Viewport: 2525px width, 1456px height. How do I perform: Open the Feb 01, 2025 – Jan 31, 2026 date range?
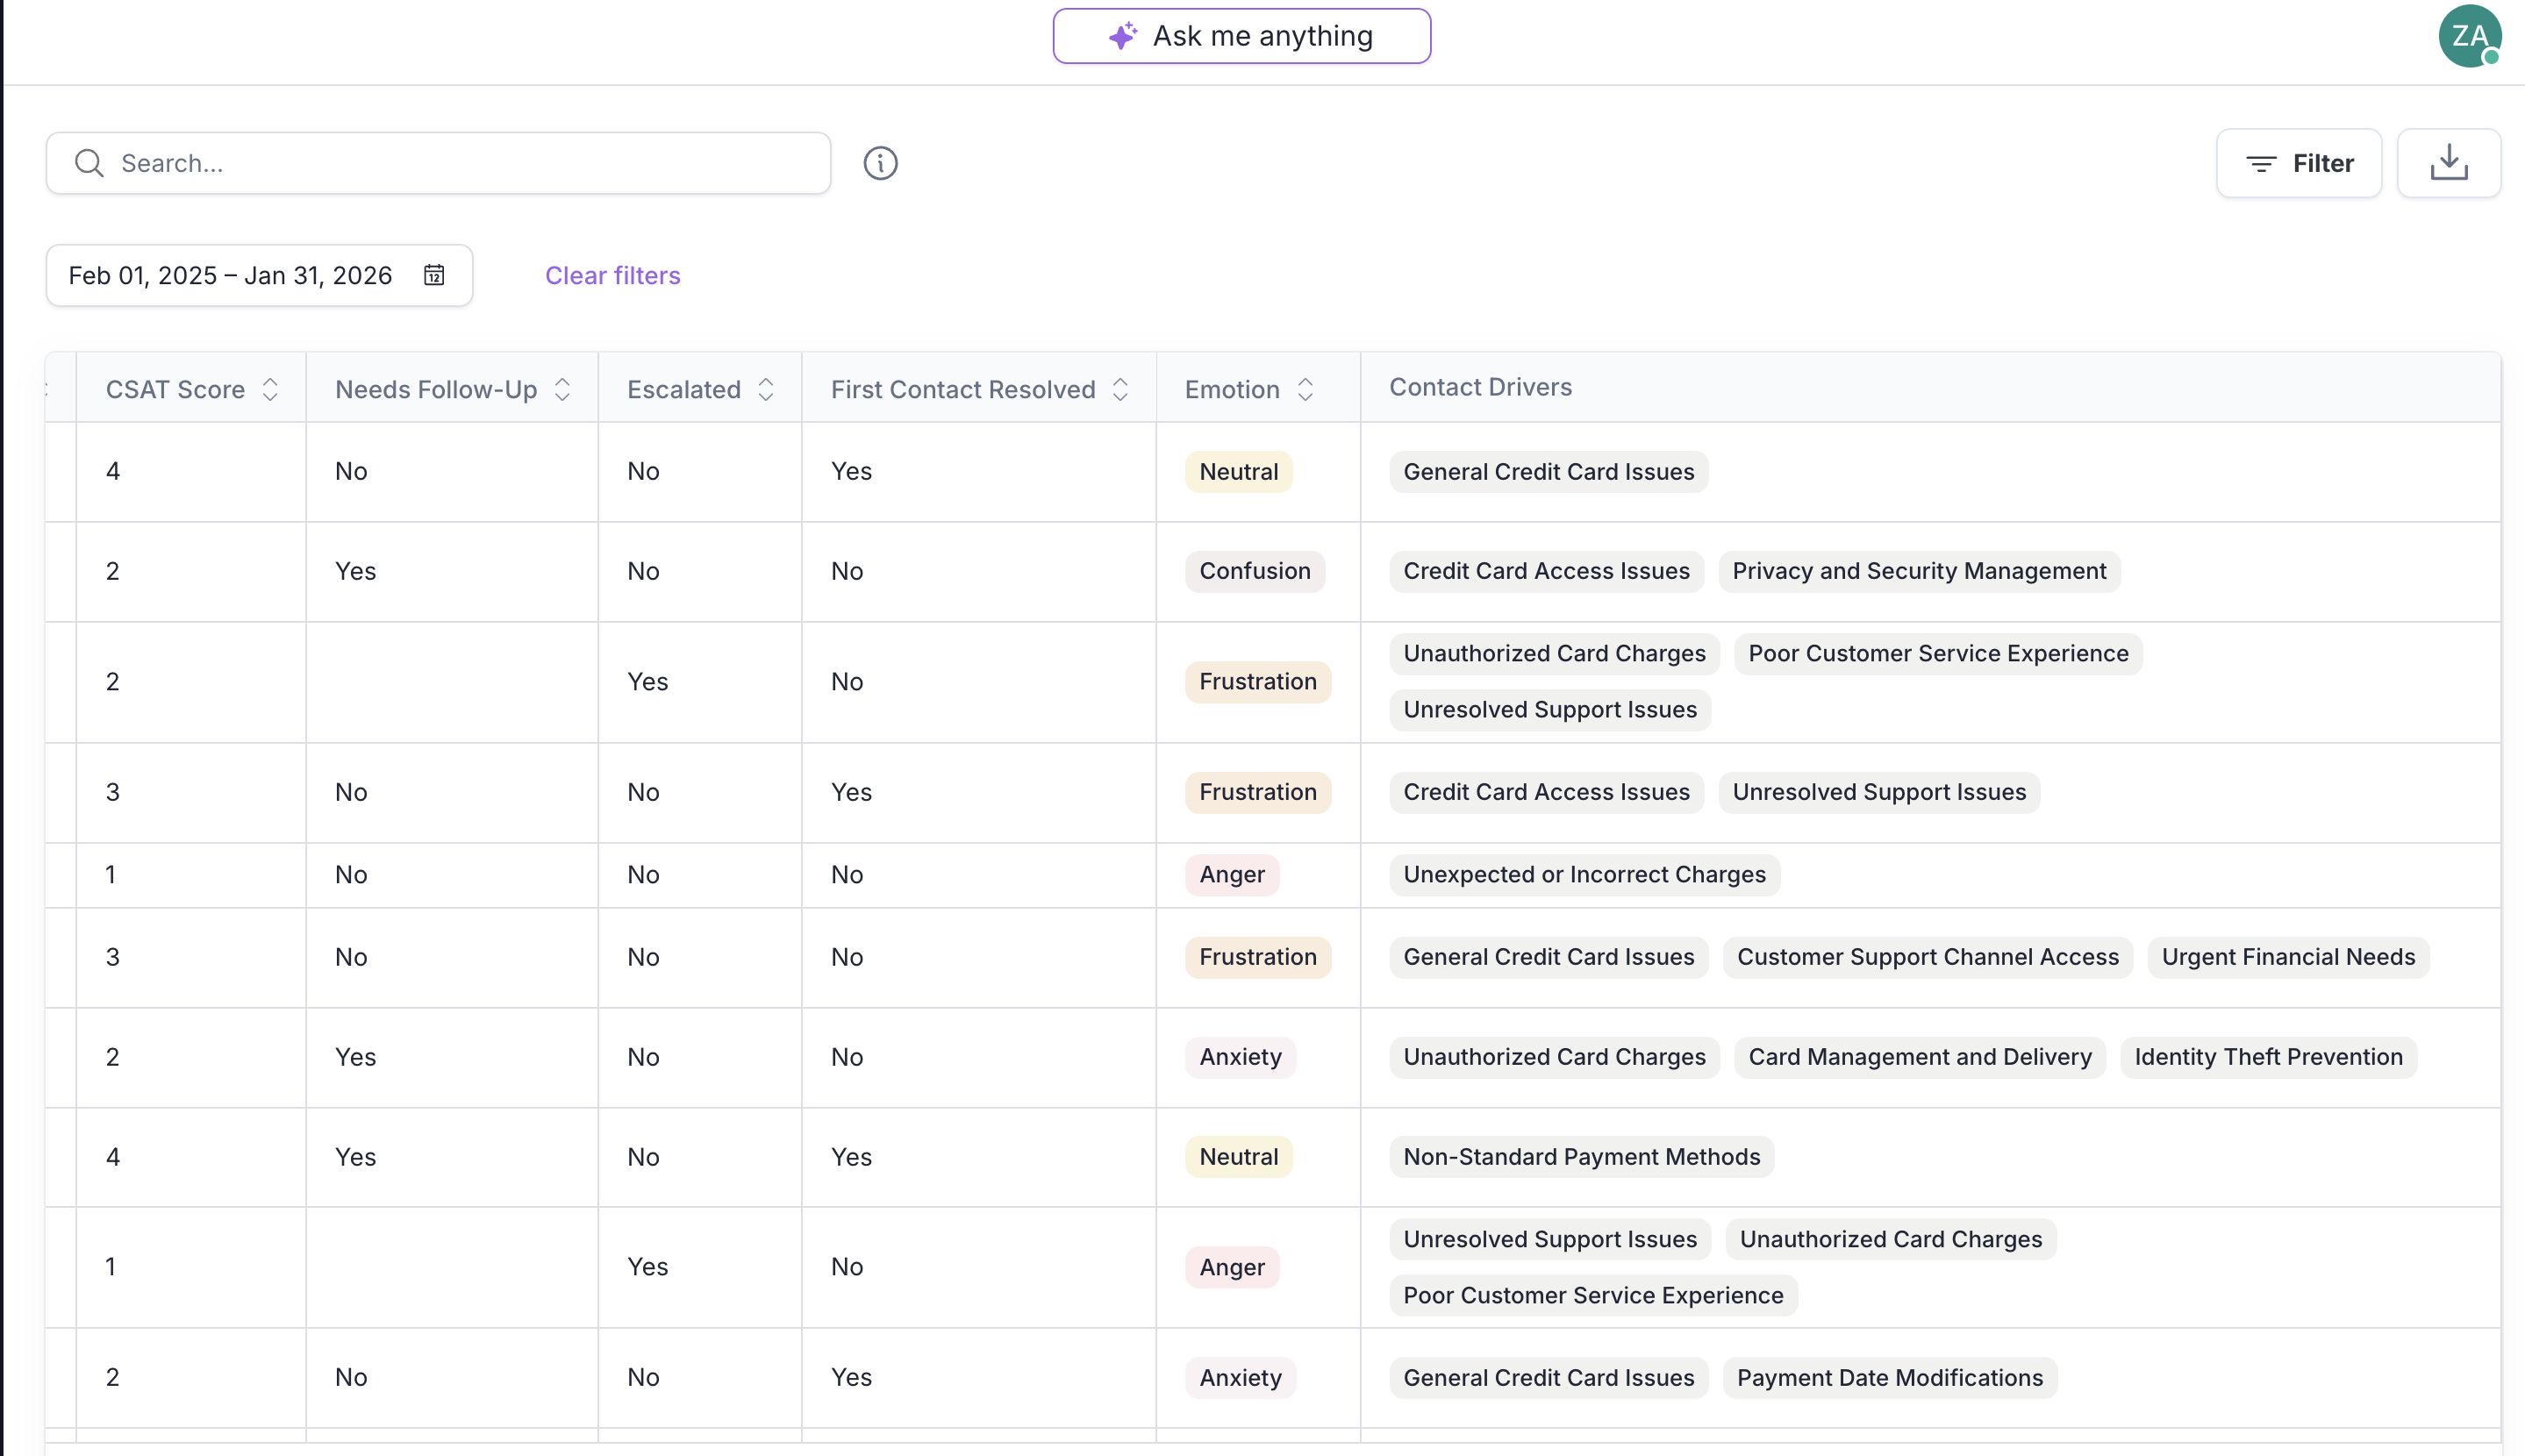pyautogui.click(x=231, y=275)
